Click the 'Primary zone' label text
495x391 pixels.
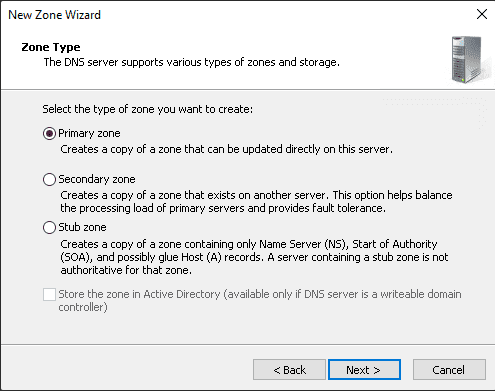pos(89,133)
